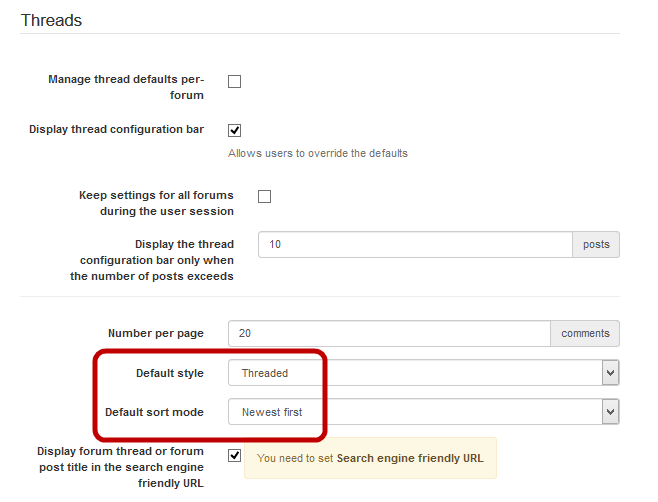Uncheck the search engine friendly URL title checkbox
This screenshot has height=502, width=658.
[234, 456]
